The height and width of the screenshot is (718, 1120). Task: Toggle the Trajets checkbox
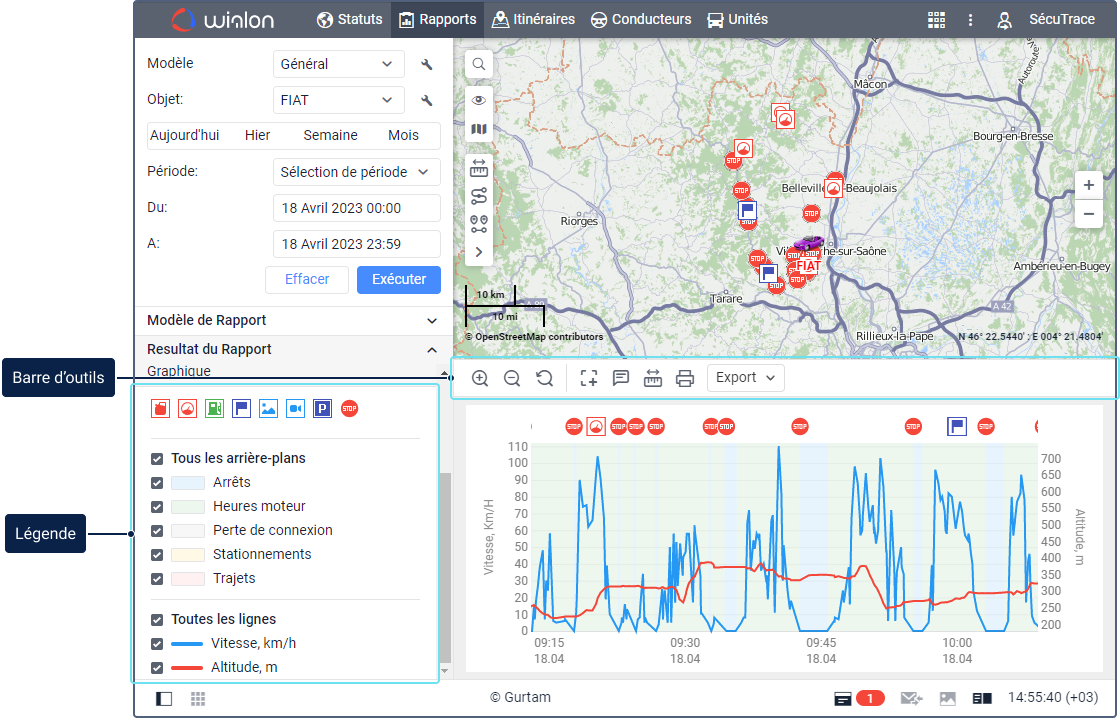coord(157,579)
